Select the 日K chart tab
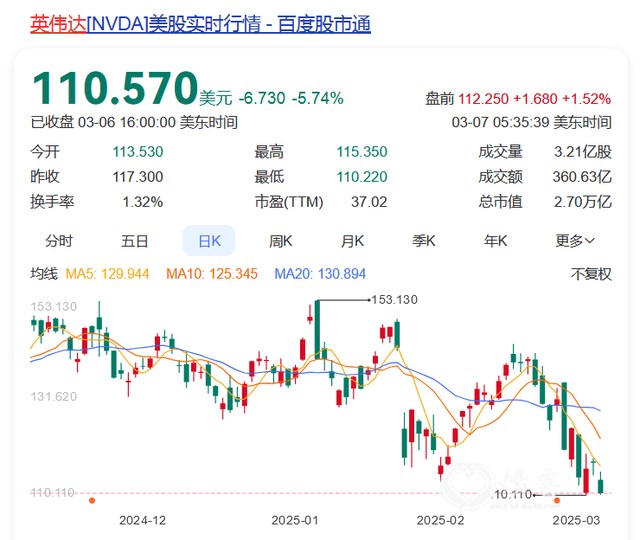The width and height of the screenshot is (640, 540). pos(209,241)
